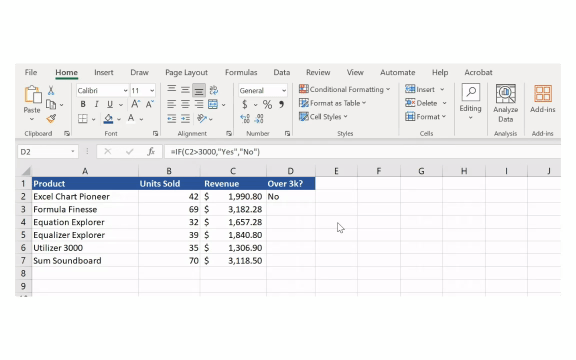The width and height of the screenshot is (576, 360).
Task: Apply Accounting dollar format
Action: [245, 105]
